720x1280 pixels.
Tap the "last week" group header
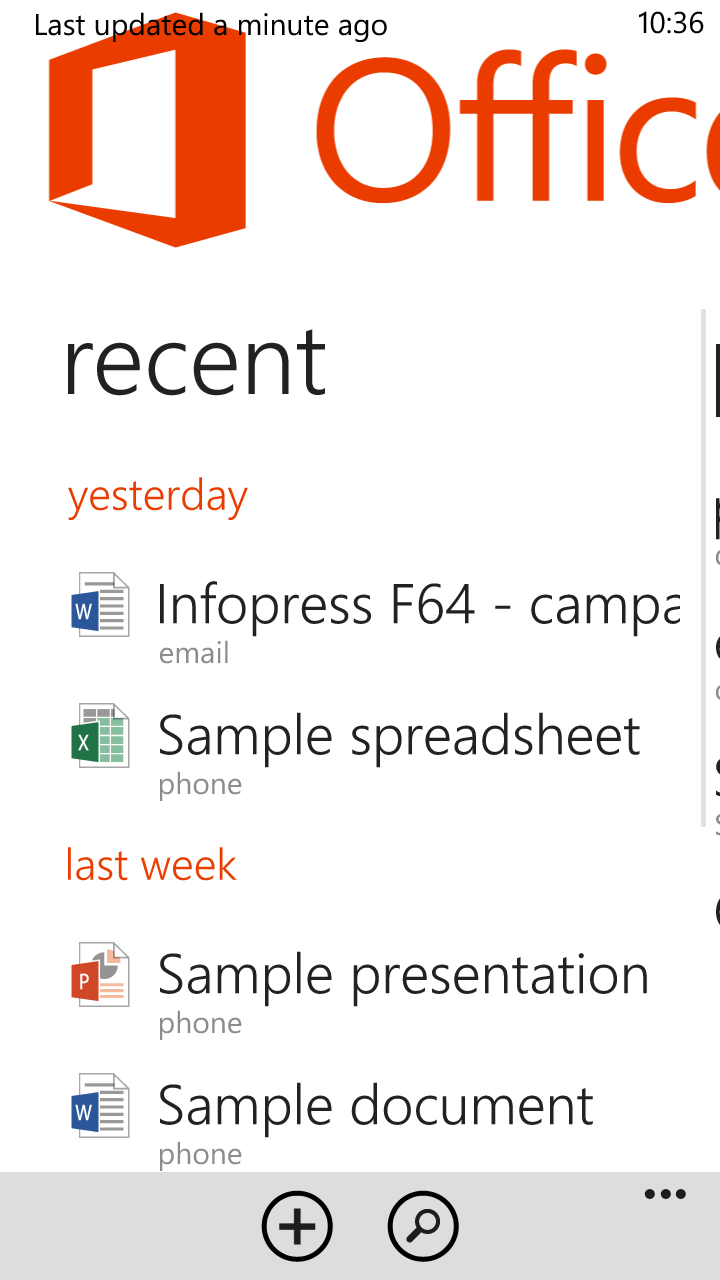coord(151,866)
